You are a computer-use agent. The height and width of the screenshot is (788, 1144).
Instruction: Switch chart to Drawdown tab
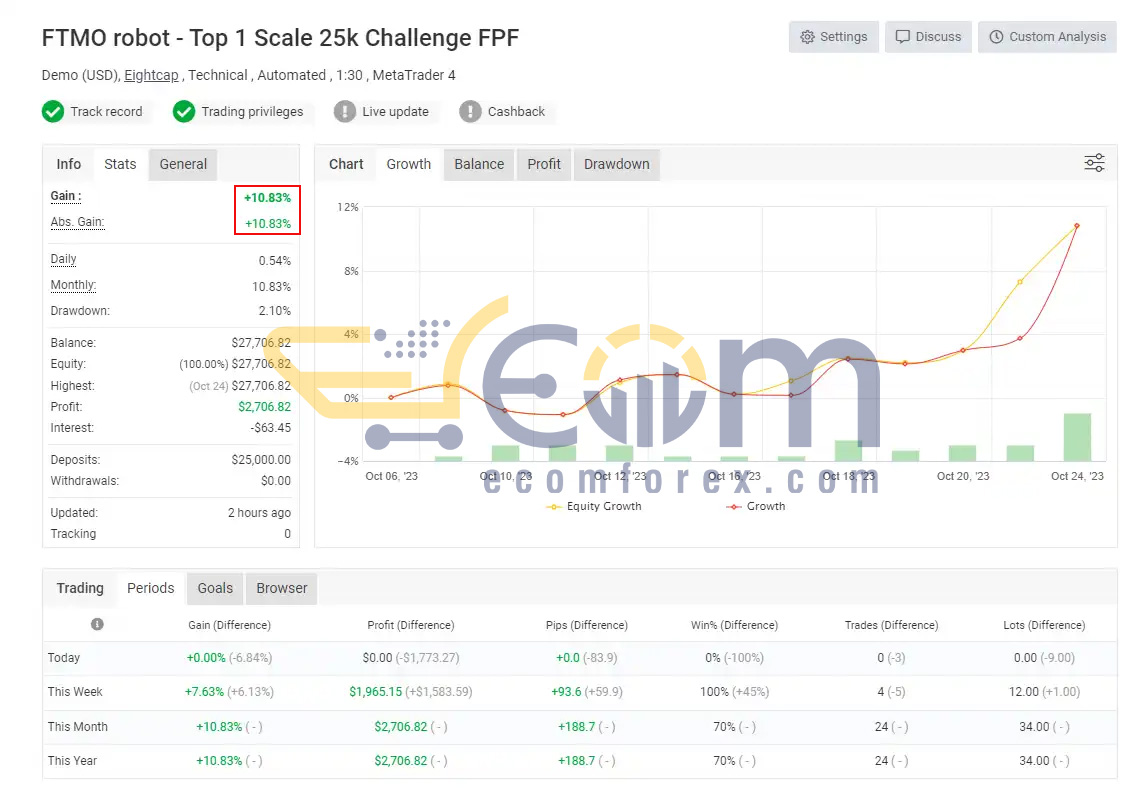coord(617,164)
